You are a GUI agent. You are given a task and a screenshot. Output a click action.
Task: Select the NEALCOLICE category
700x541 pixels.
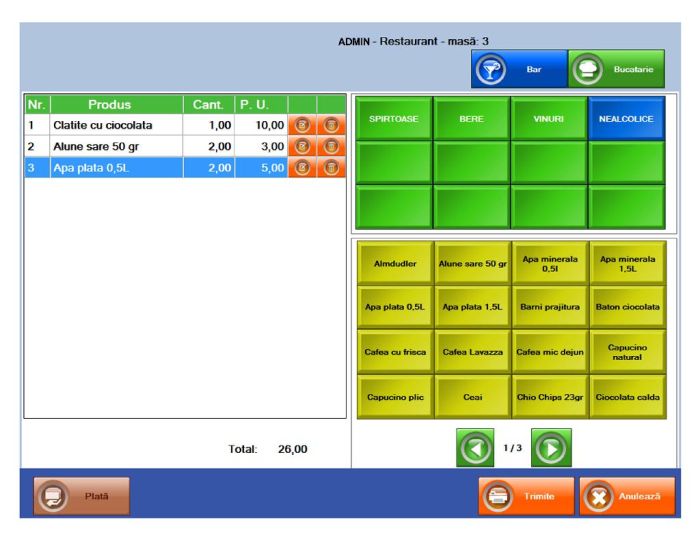pos(626,118)
